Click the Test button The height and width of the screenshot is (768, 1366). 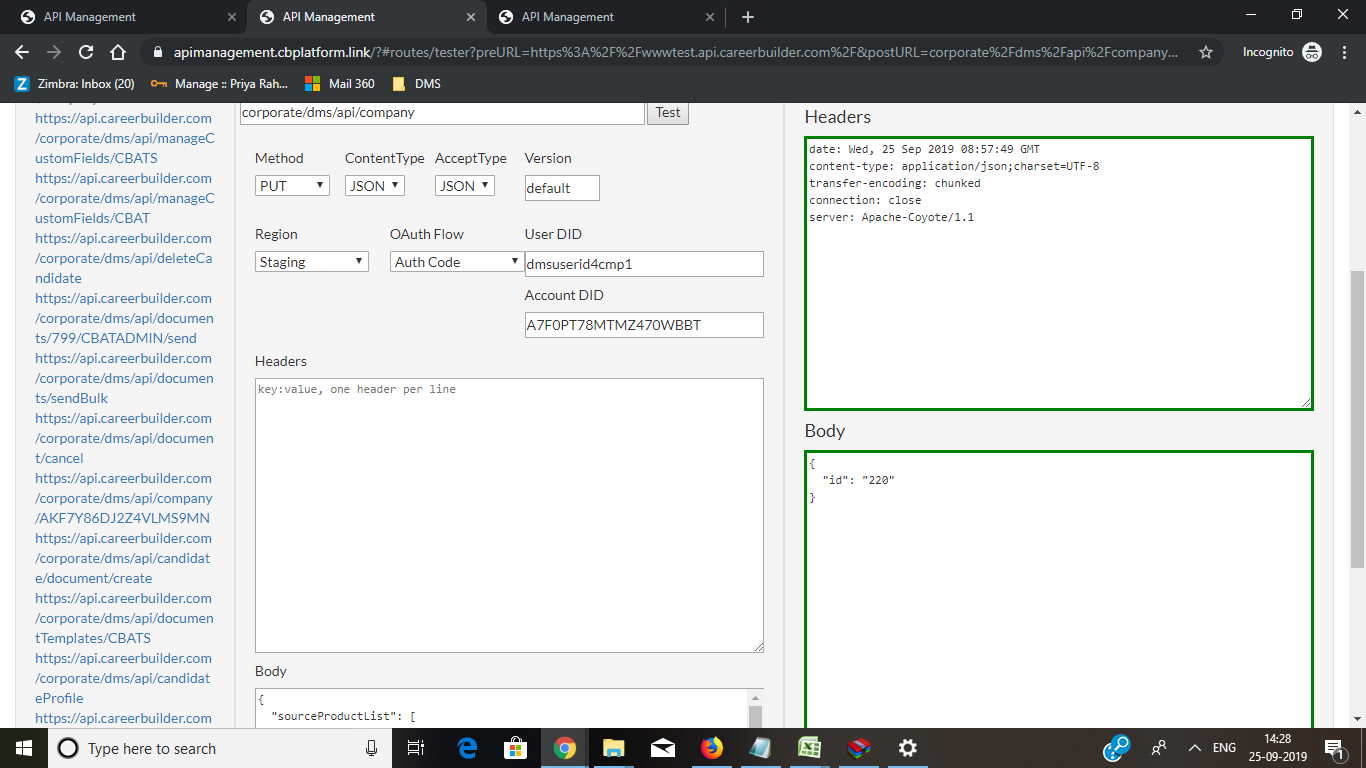coord(668,113)
